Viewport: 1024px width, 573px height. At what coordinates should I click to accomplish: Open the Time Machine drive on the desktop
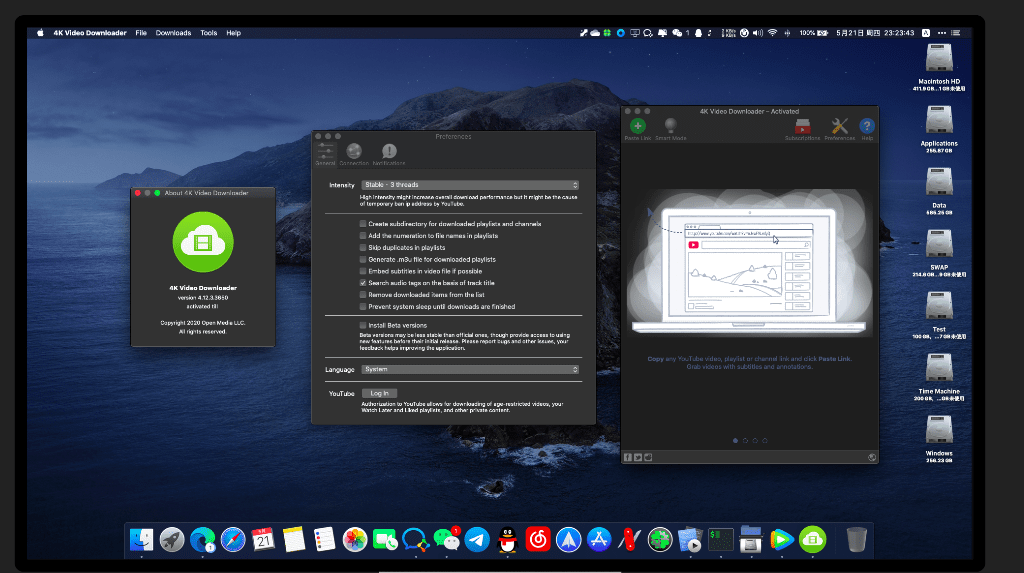[x=939, y=370]
